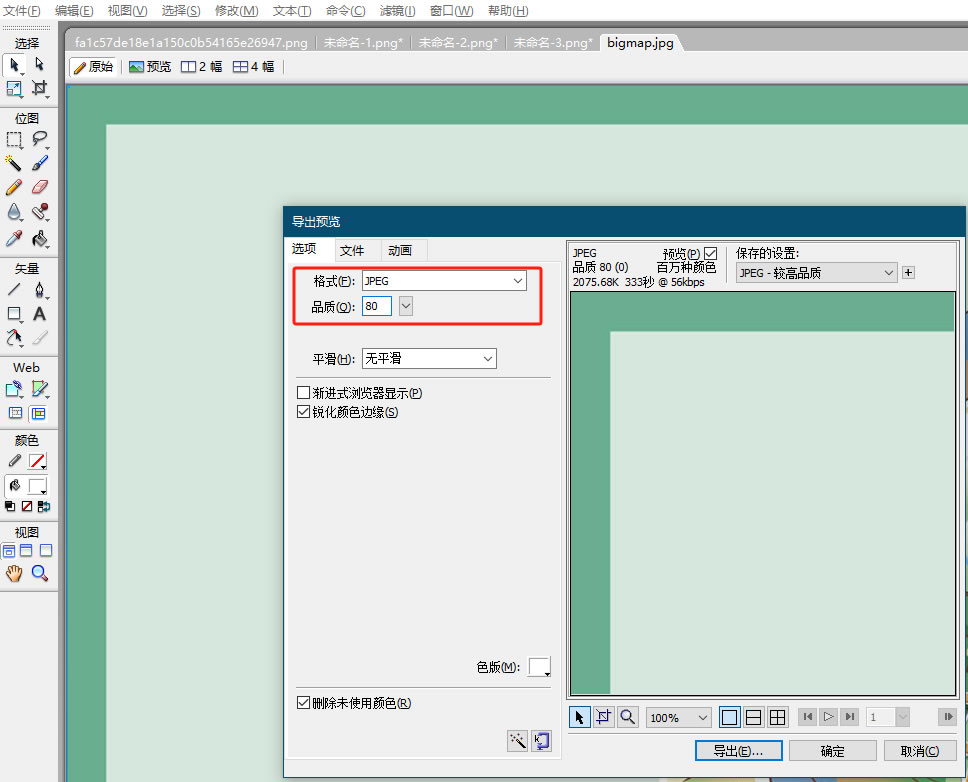Switch the export preview to four panes

click(777, 717)
